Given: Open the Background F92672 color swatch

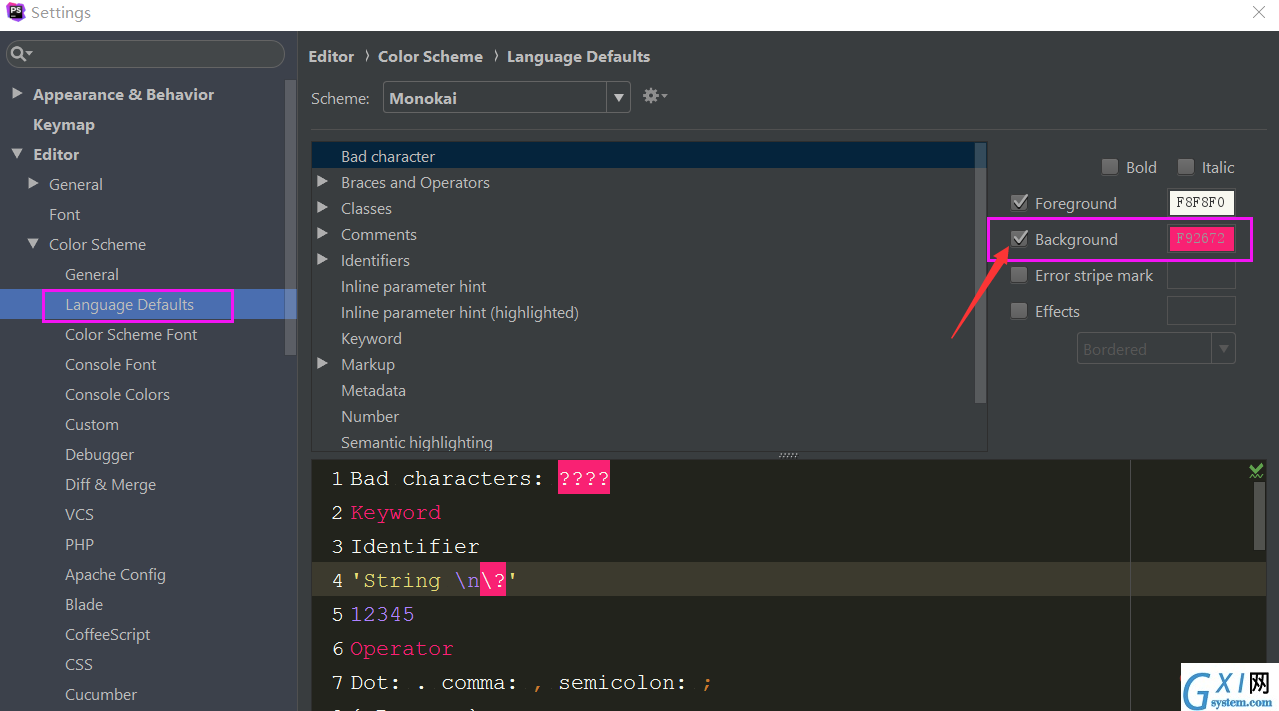Looking at the screenshot, I should click(1201, 239).
